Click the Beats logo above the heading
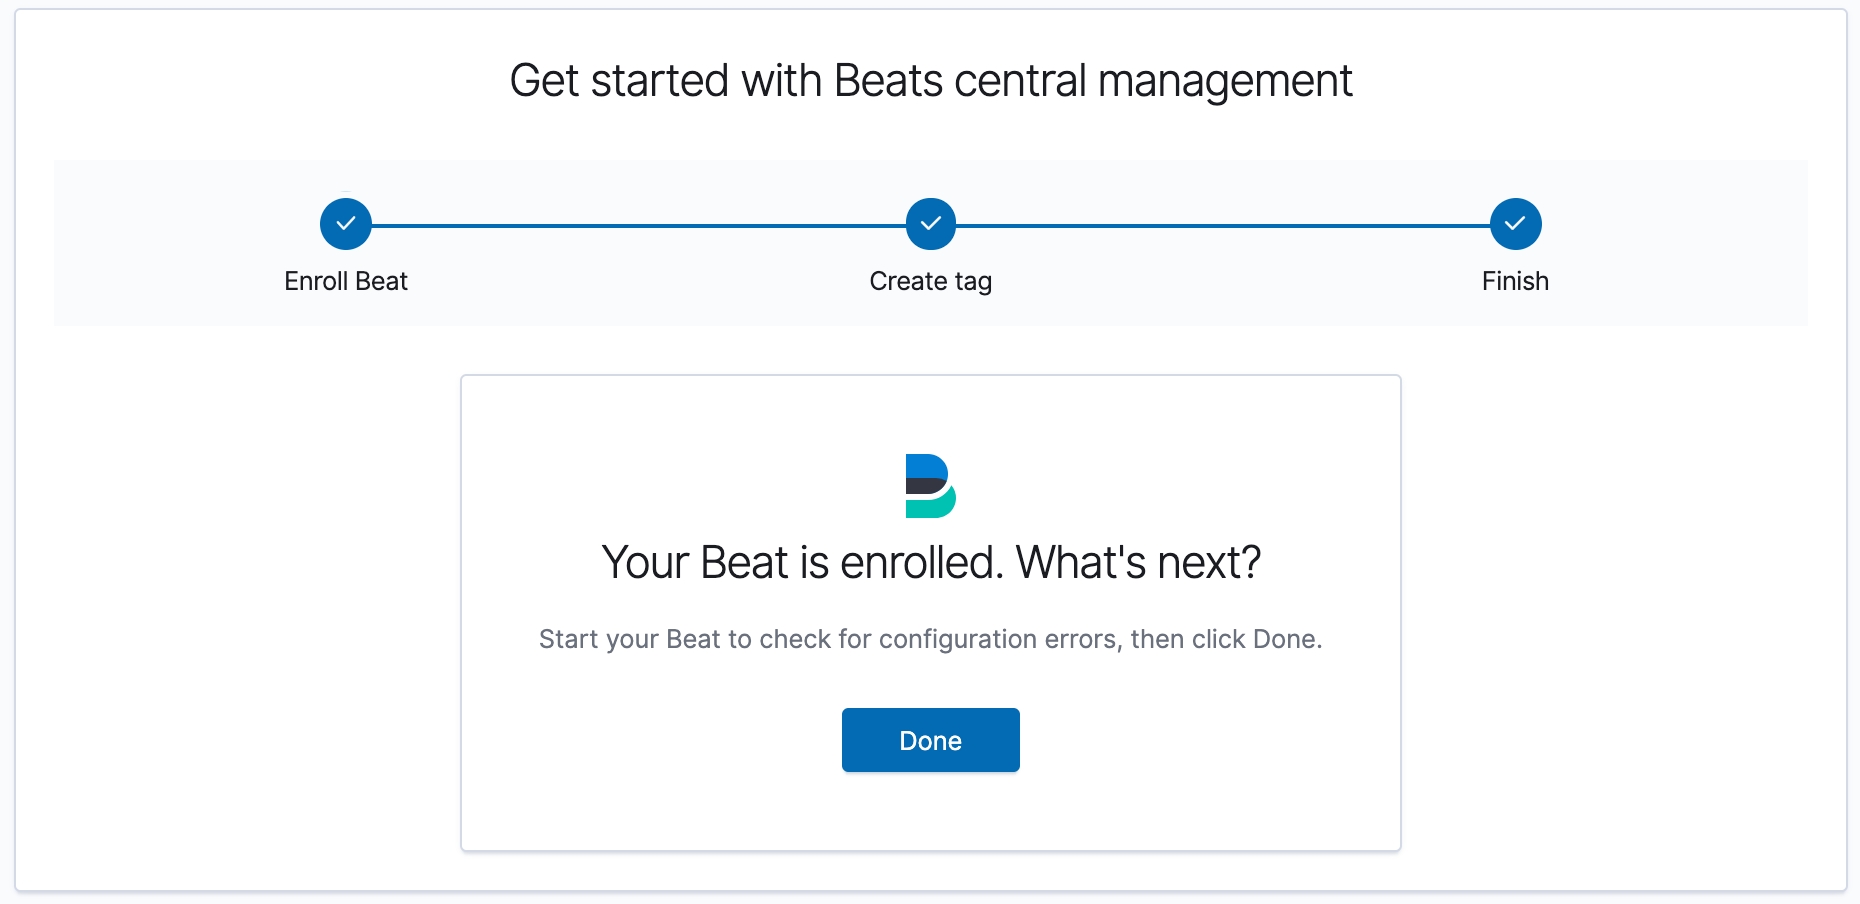 click(930, 486)
